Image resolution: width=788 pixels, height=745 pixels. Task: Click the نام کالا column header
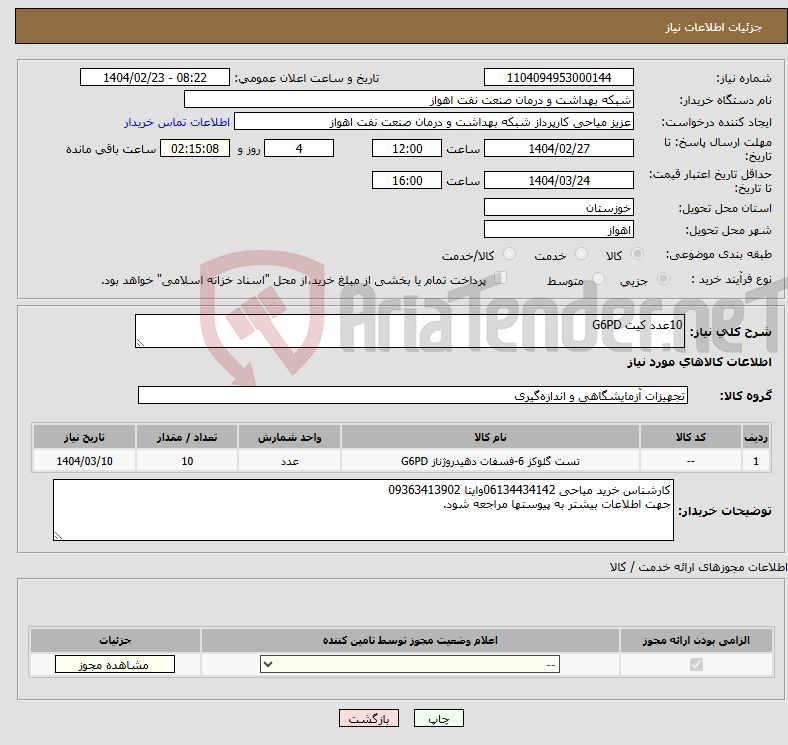490,437
